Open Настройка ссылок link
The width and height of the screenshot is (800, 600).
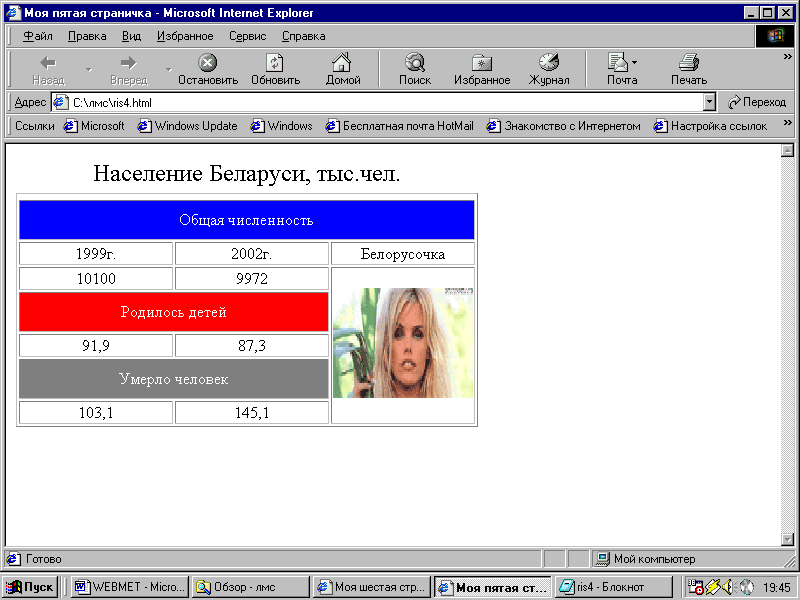coord(710,126)
